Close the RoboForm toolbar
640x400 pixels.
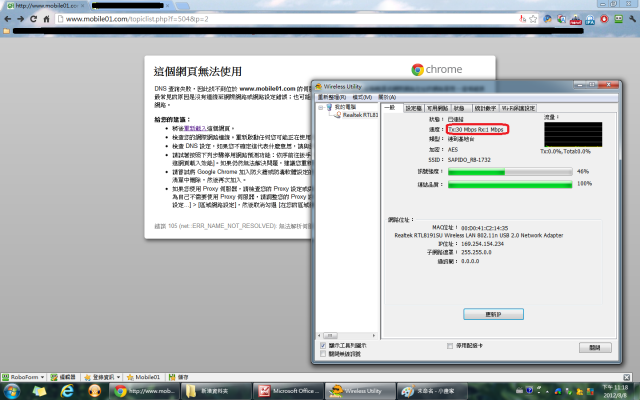[x=627, y=377]
